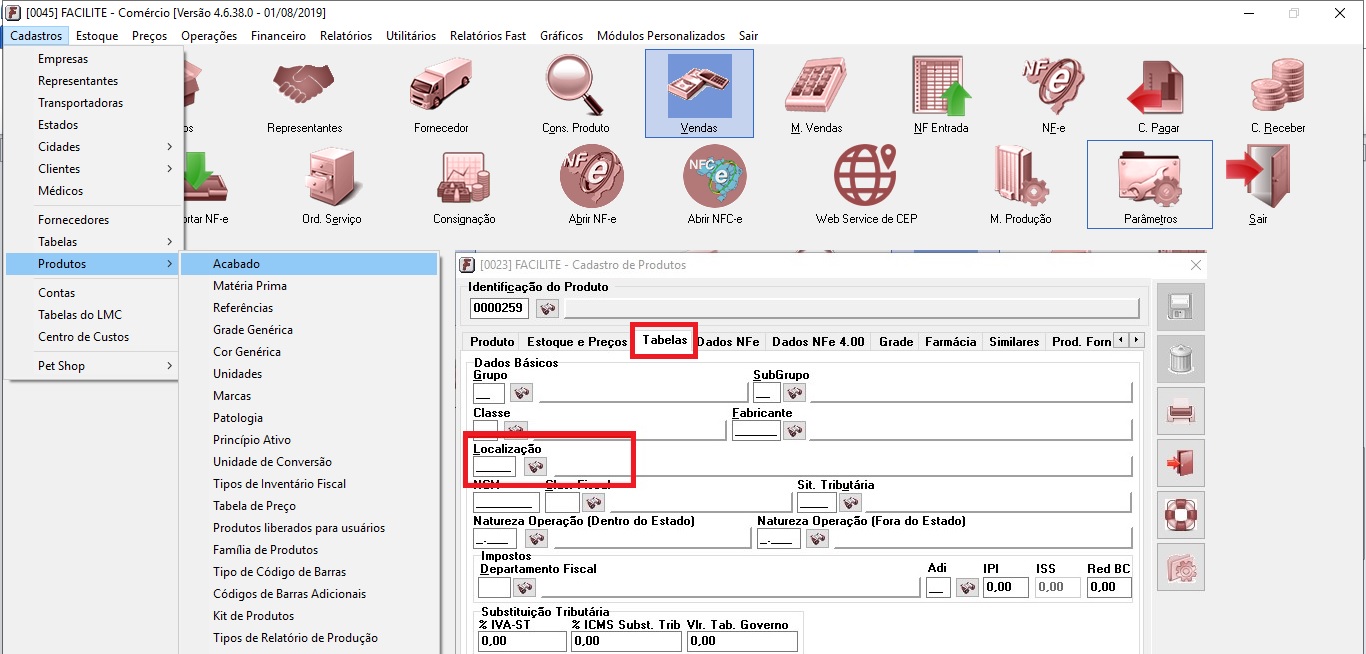Click the SubGrupo binoculars search button

[x=795, y=392]
